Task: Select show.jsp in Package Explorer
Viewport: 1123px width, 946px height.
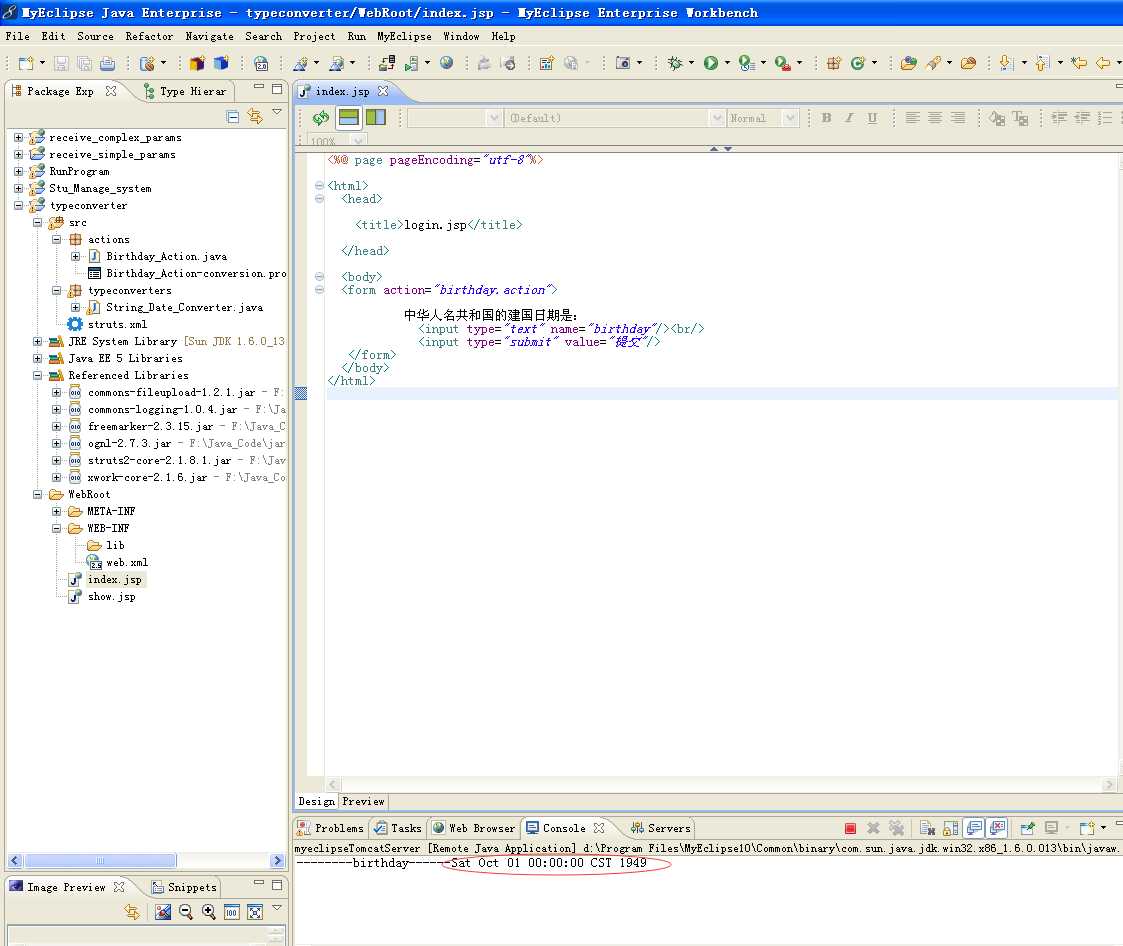Action: pyautogui.click(x=111, y=597)
